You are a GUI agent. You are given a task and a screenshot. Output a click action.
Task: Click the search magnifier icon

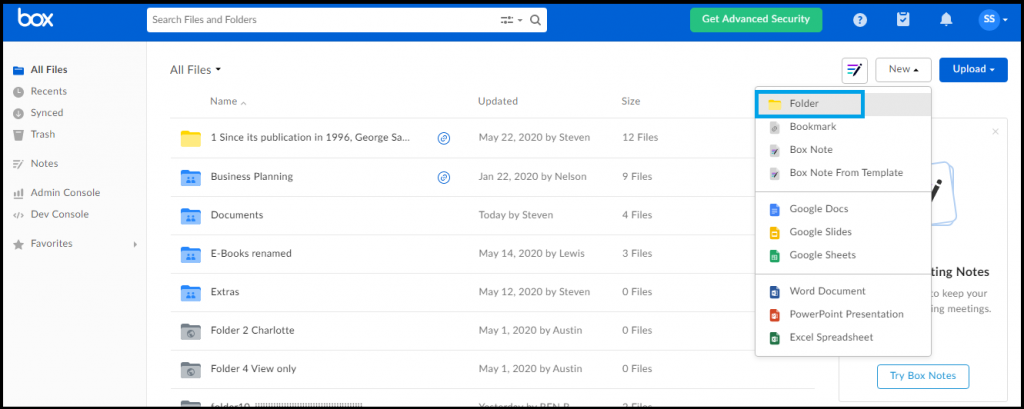[537, 19]
